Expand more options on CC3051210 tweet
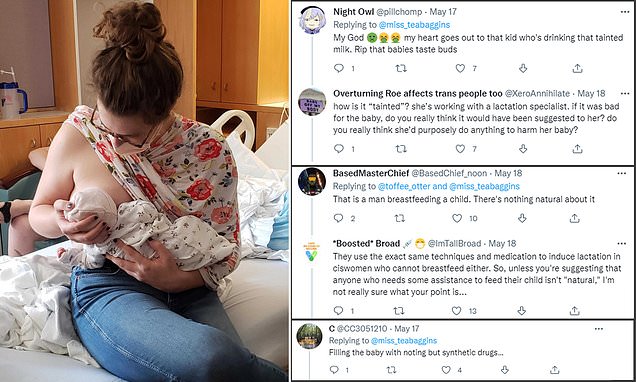Image resolution: width=636 pixels, height=382 pixels. click(599, 329)
